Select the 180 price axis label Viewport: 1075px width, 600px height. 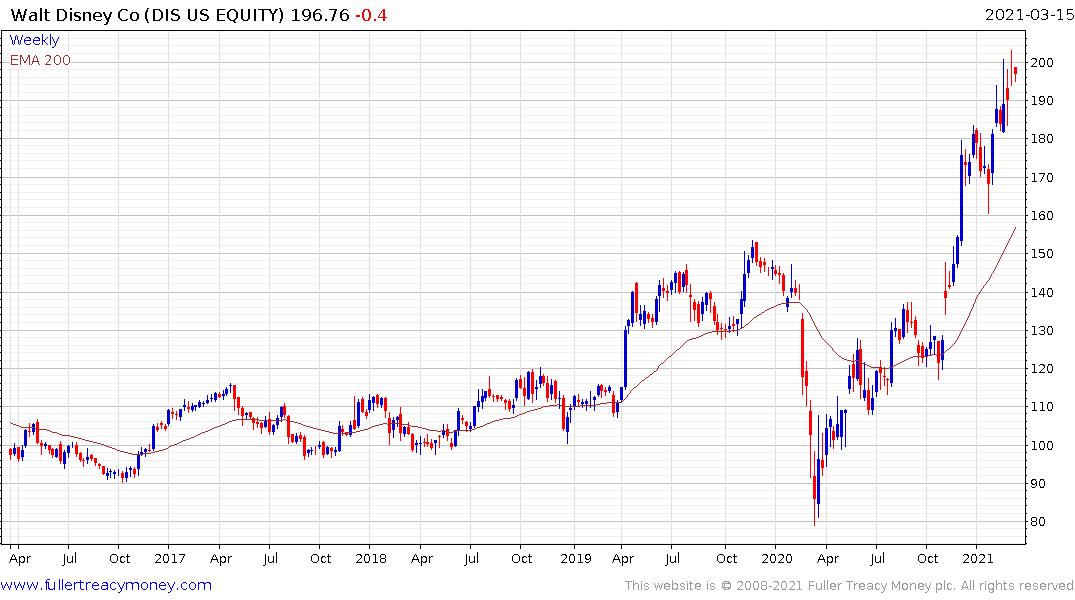click(1042, 139)
